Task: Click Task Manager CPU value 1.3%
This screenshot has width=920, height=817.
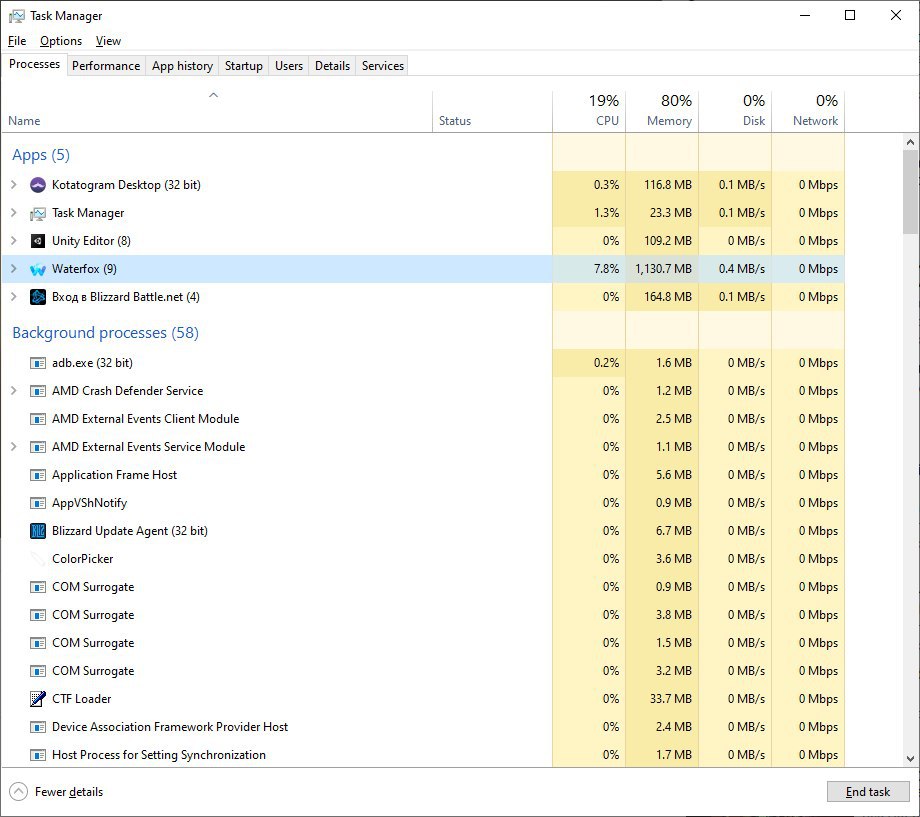Action: pos(606,213)
